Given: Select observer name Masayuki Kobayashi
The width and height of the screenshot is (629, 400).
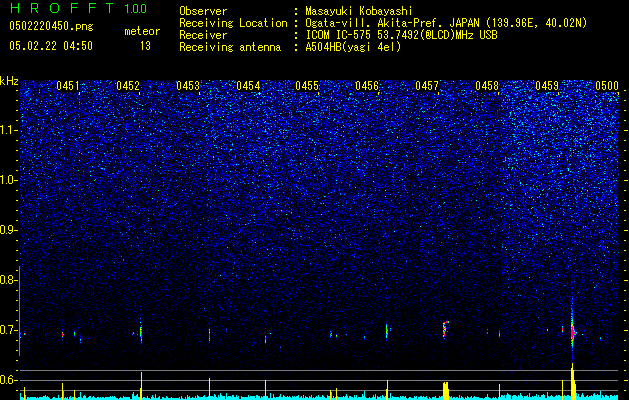Looking at the screenshot, I should pyautogui.click(x=359, y=11).
